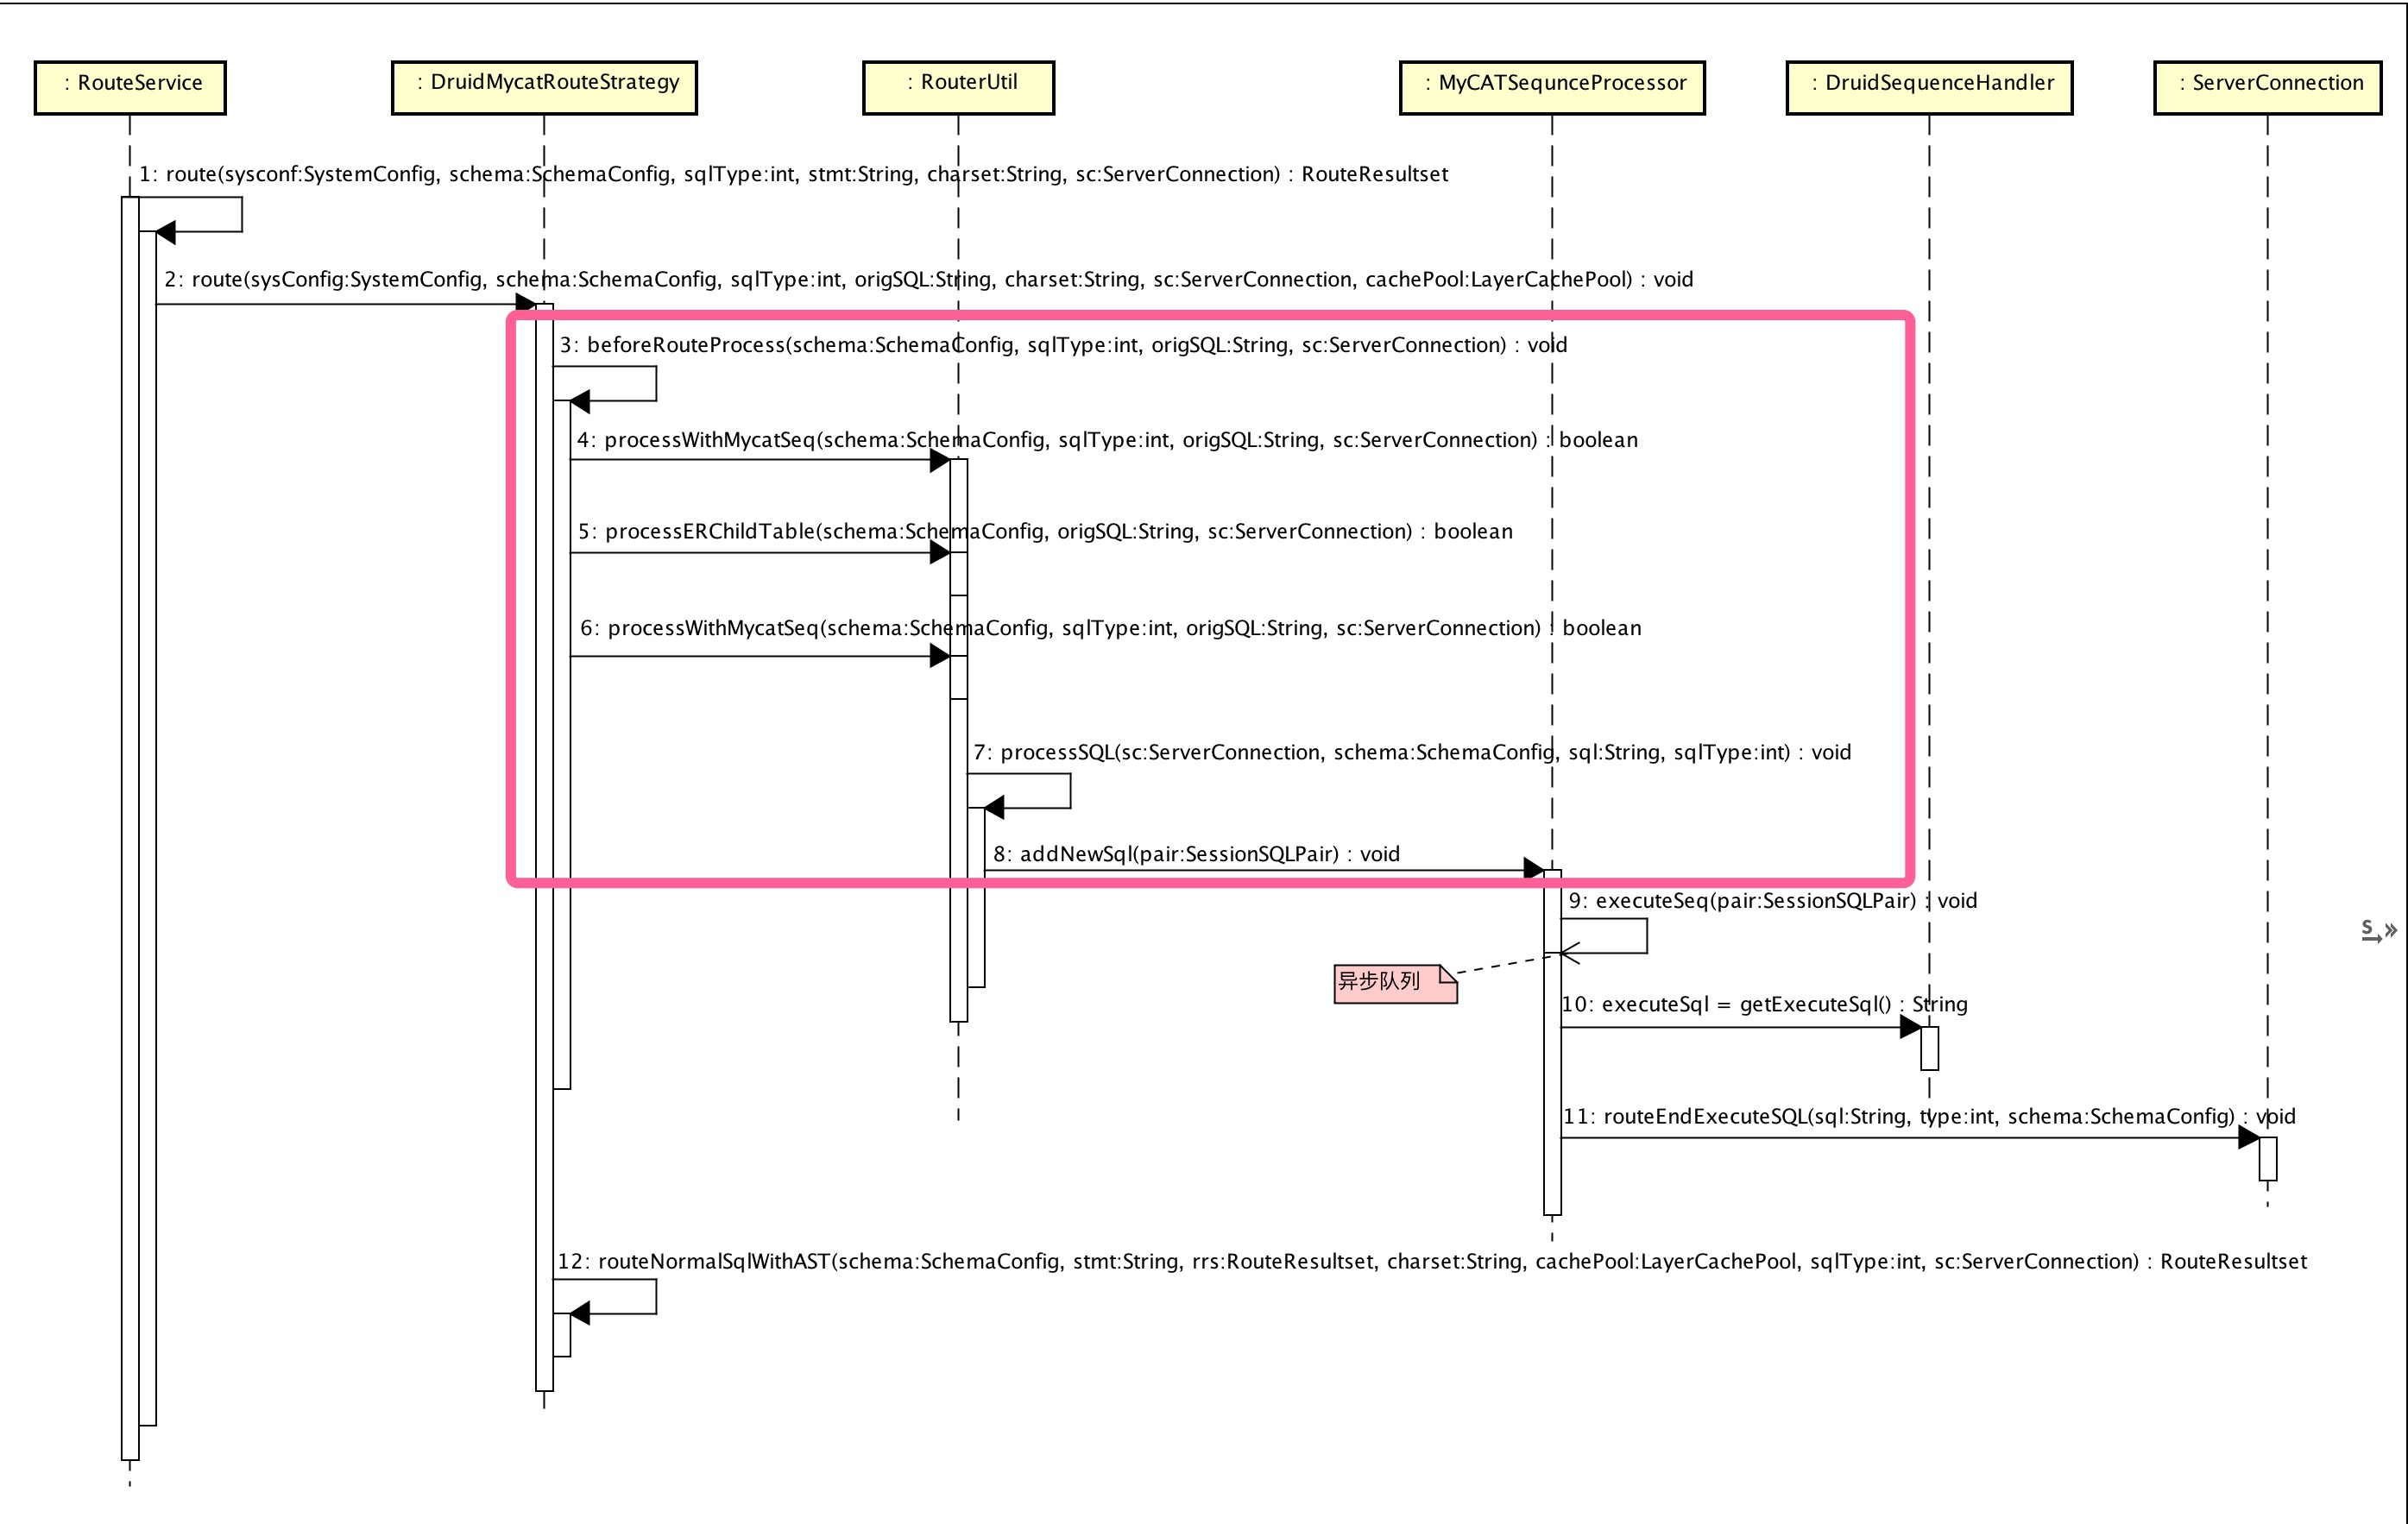
Task: Click the RouterUtil lifeline header
Action: point(958,87)
